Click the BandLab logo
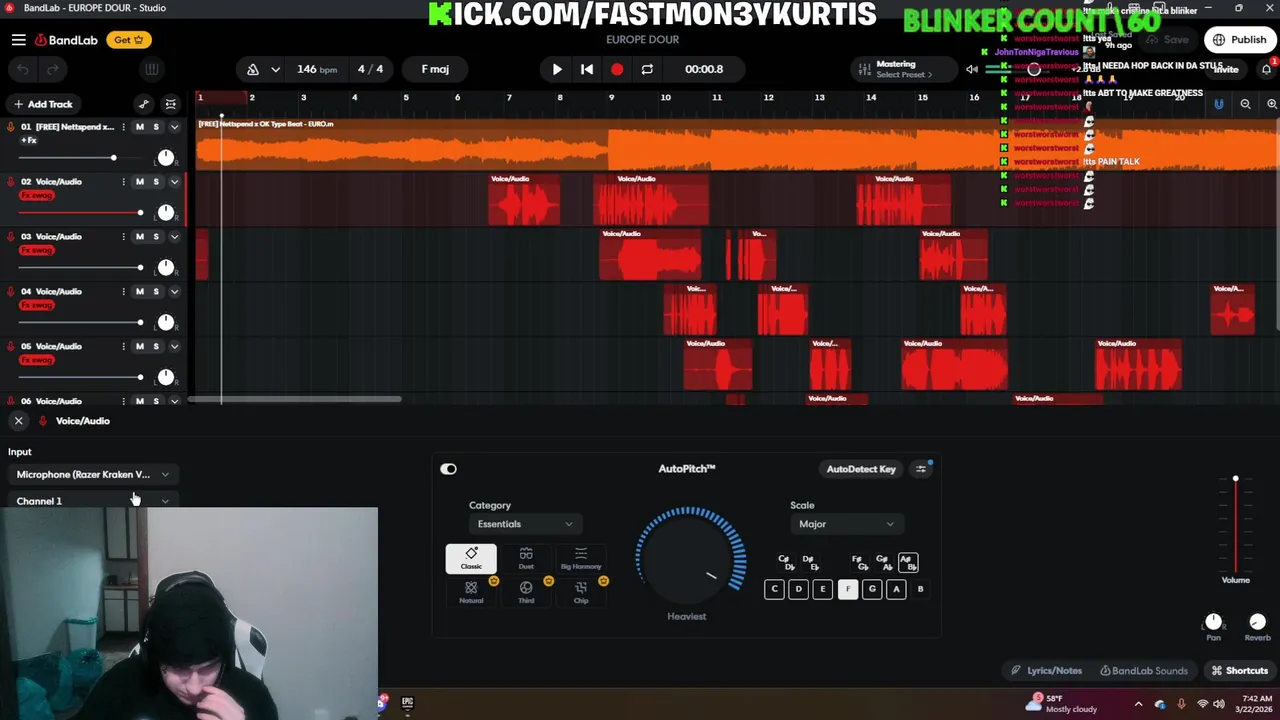The width and height of the screenshot is (1280, 720). tap(66, 40)
